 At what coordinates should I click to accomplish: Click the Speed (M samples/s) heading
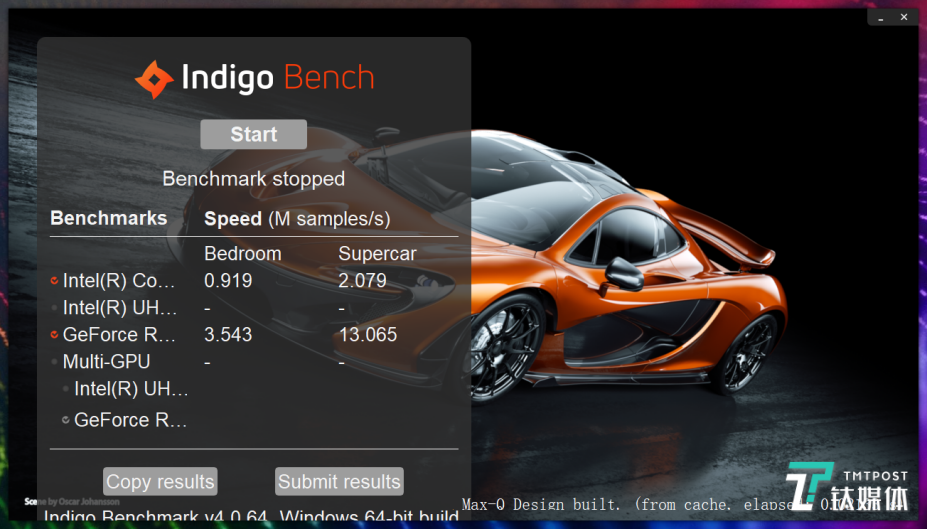(x=297, y=219)
